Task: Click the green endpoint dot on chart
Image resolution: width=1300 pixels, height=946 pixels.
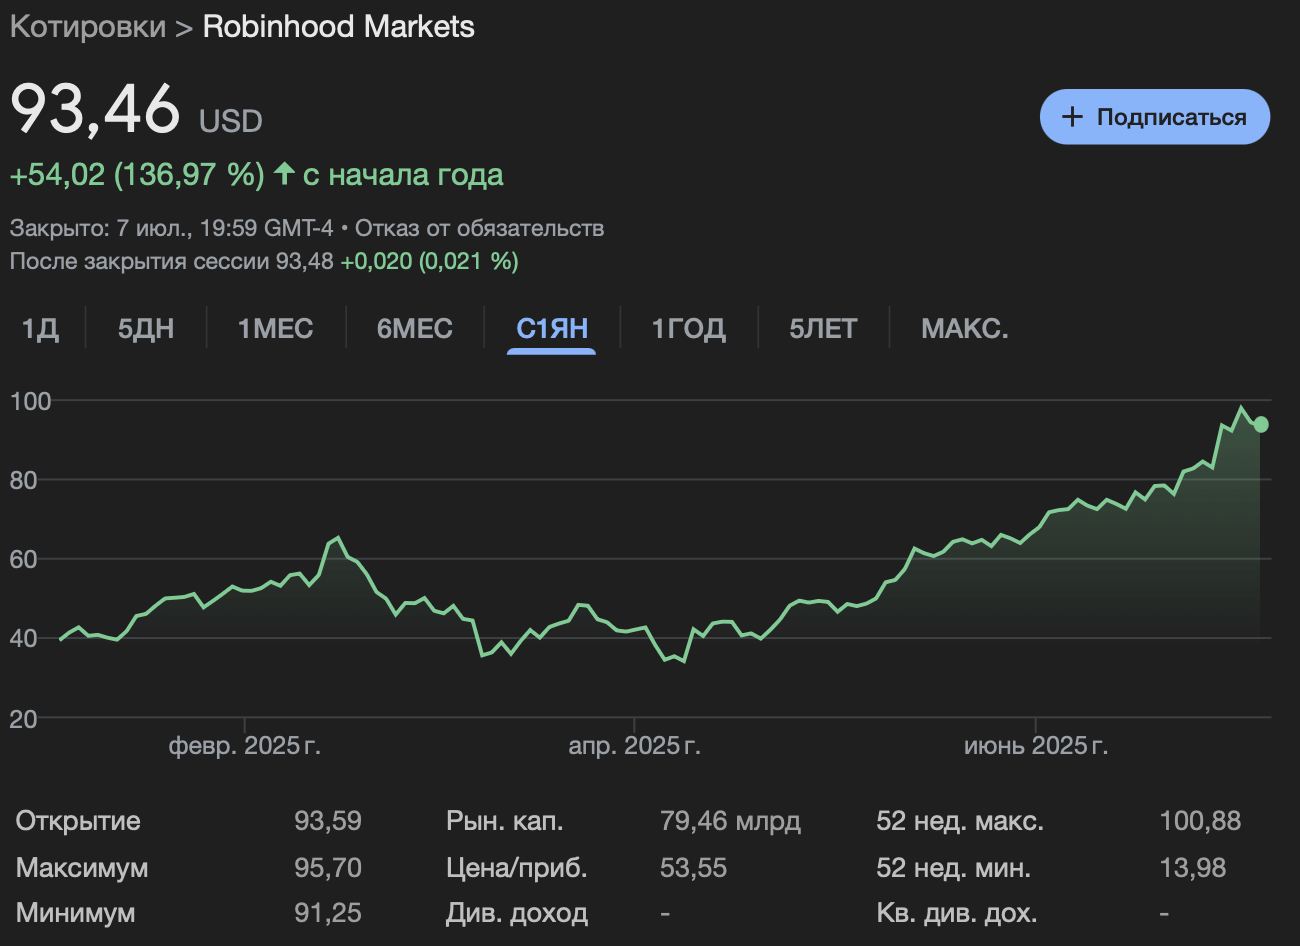Action: [x=1261, y=425]
